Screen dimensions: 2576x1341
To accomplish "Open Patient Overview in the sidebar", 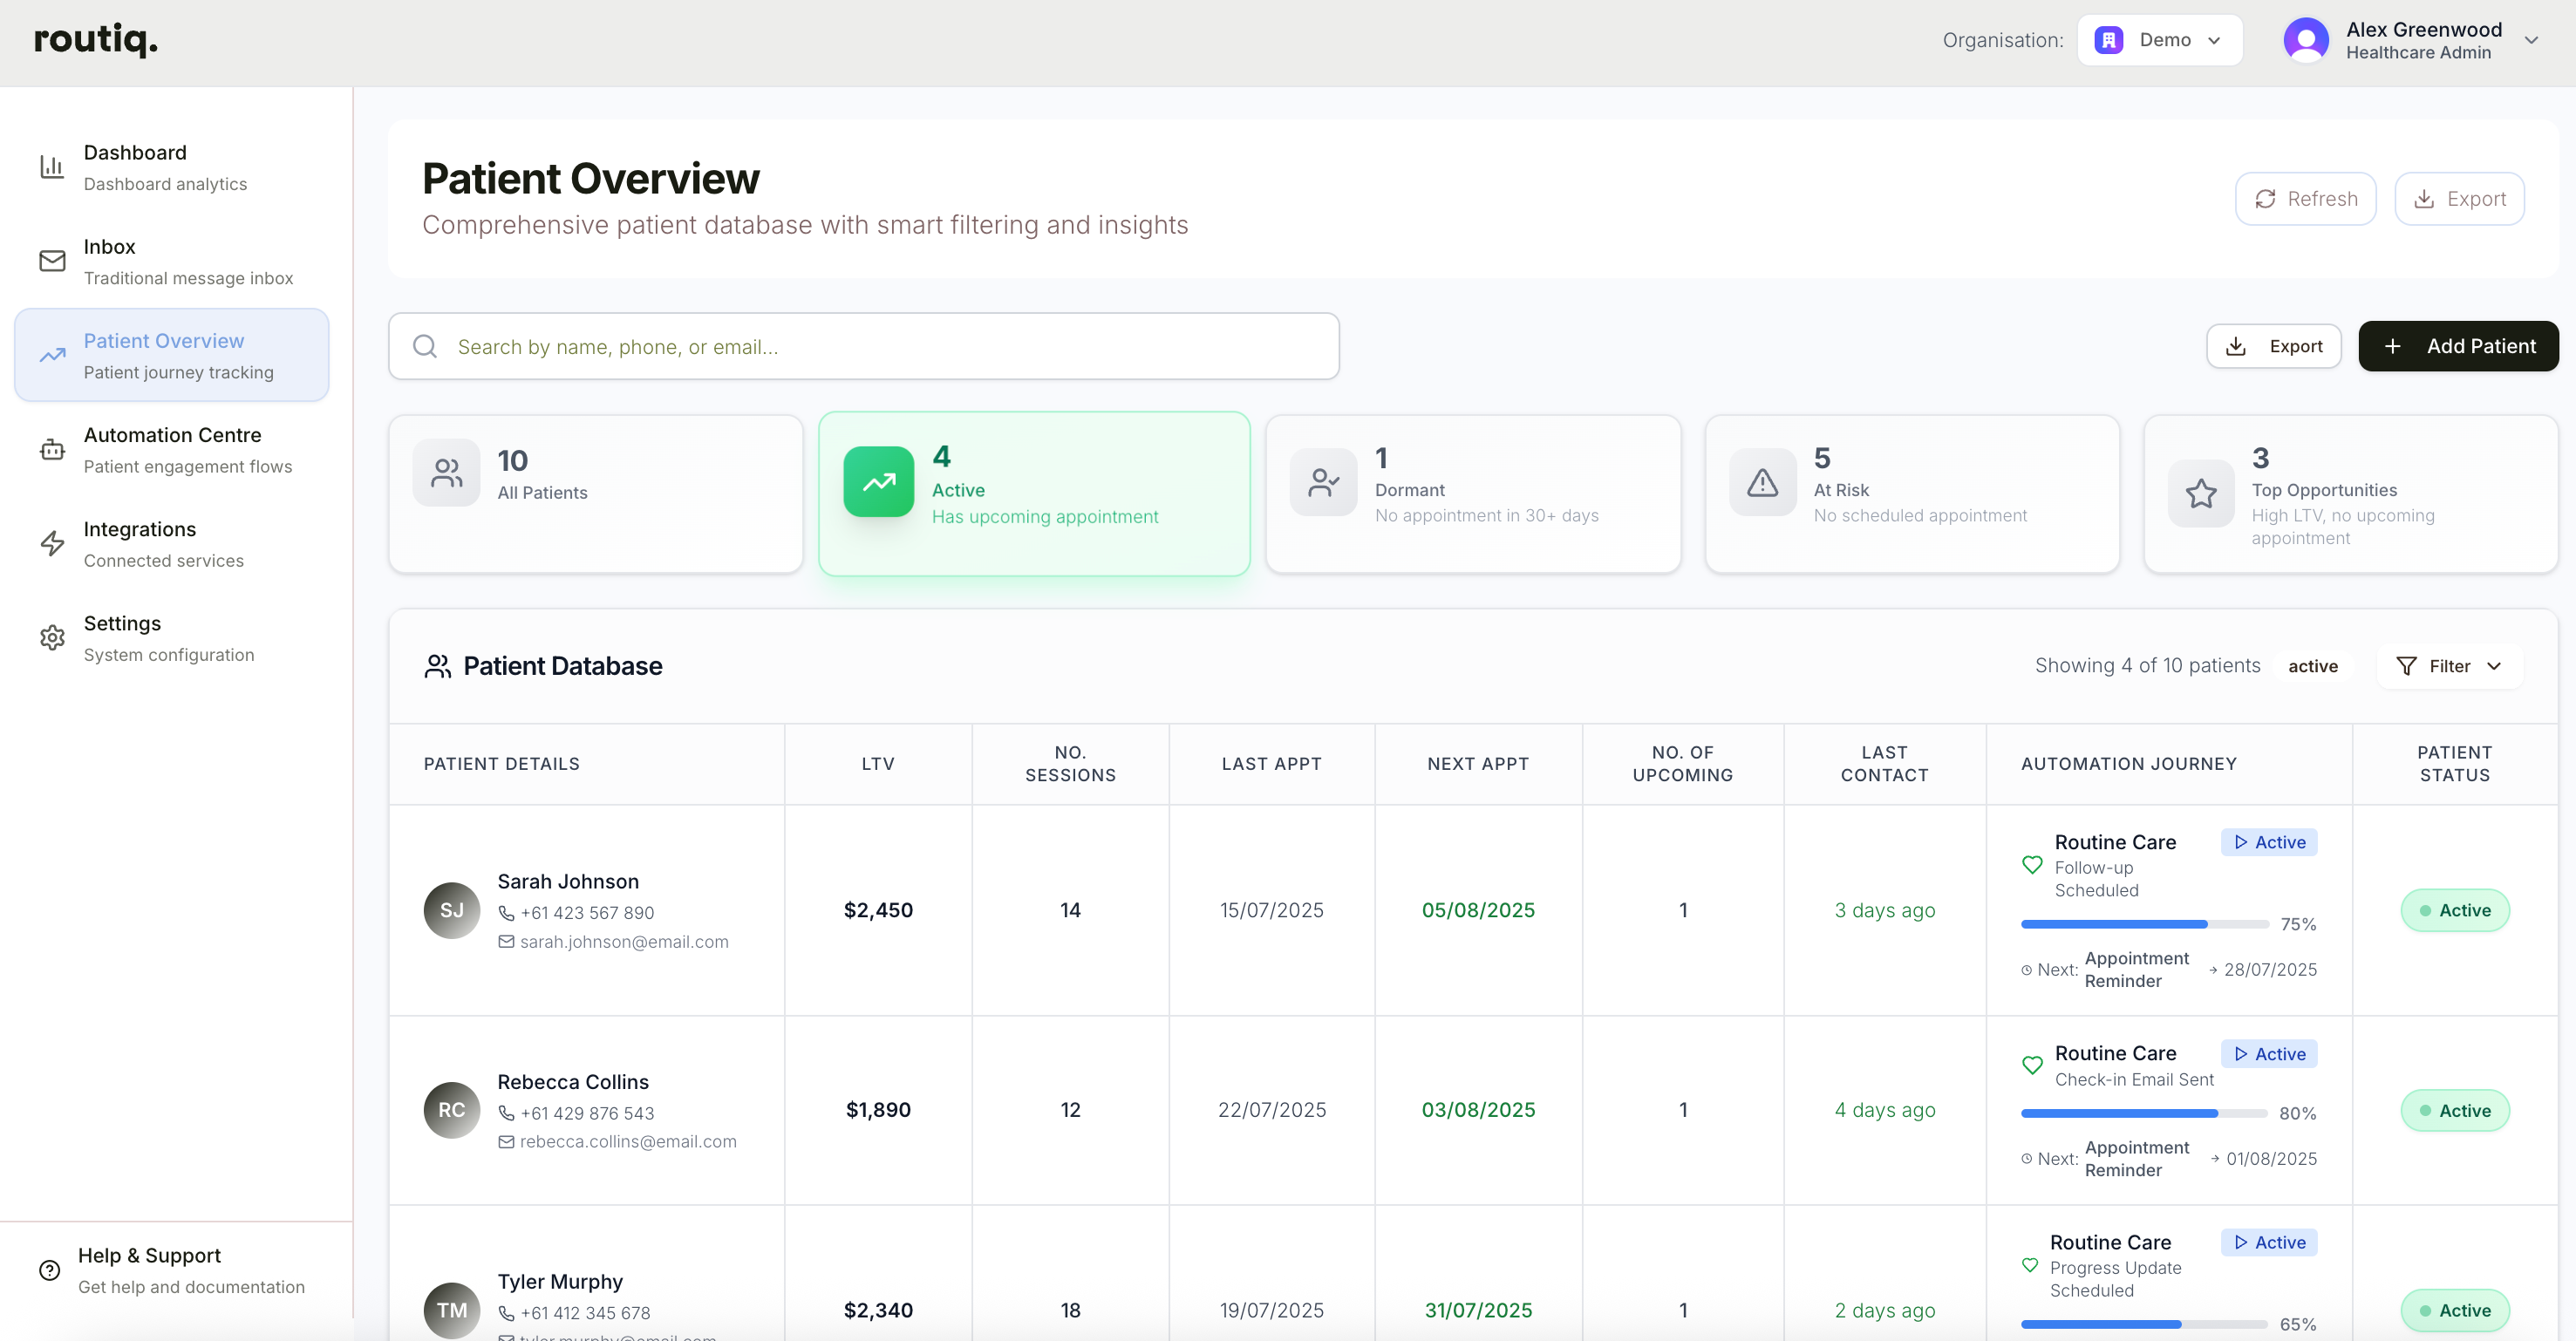I will click(172, 355).
